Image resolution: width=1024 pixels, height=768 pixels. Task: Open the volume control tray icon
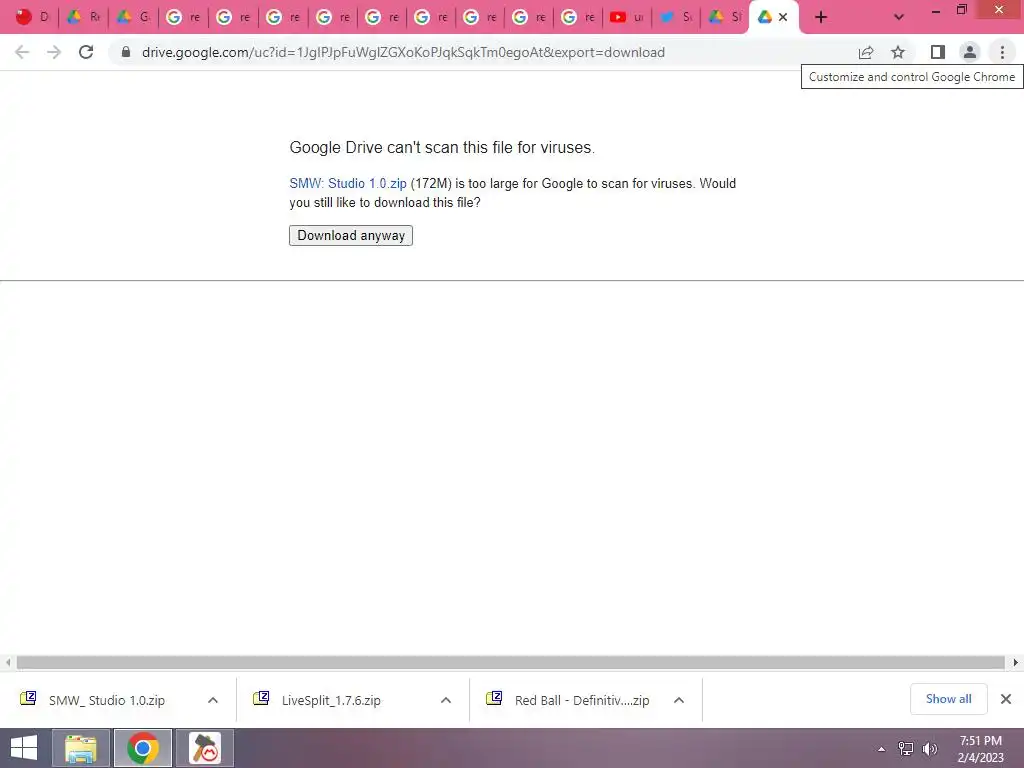[x=930, y=749]
